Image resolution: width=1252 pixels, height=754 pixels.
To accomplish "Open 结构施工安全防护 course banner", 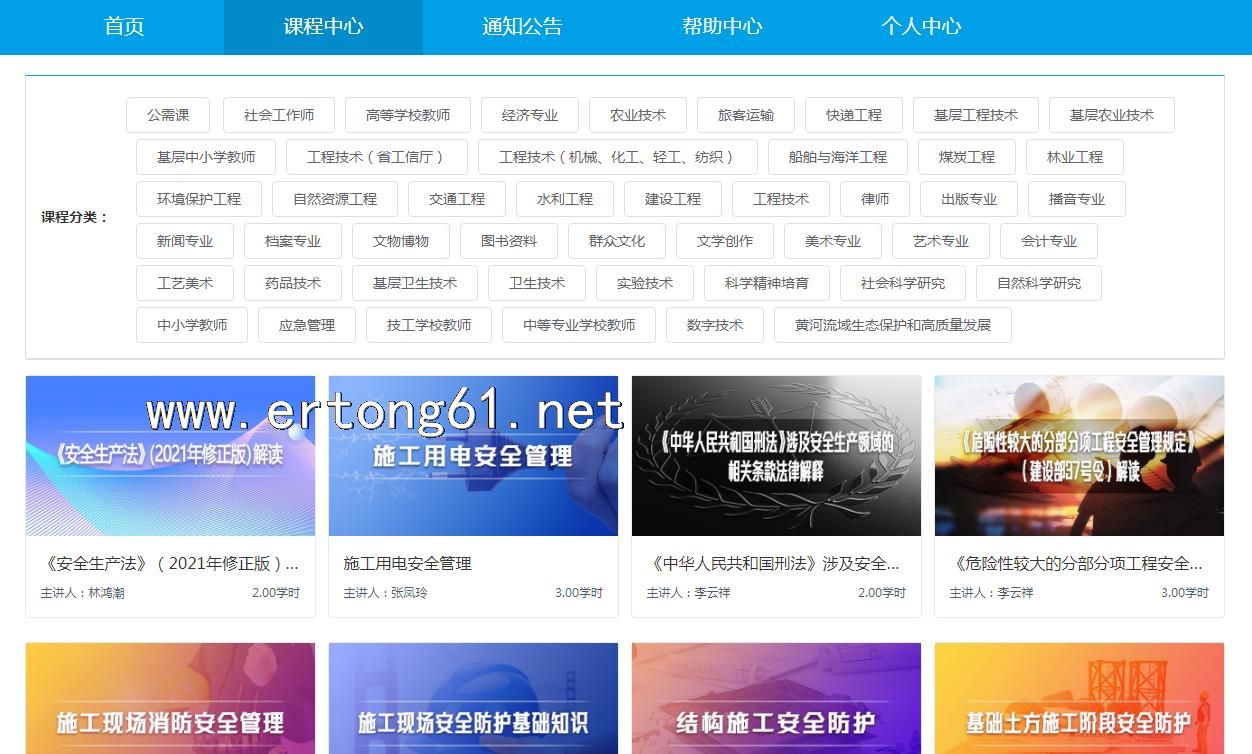I will click(x=776, y=698).
